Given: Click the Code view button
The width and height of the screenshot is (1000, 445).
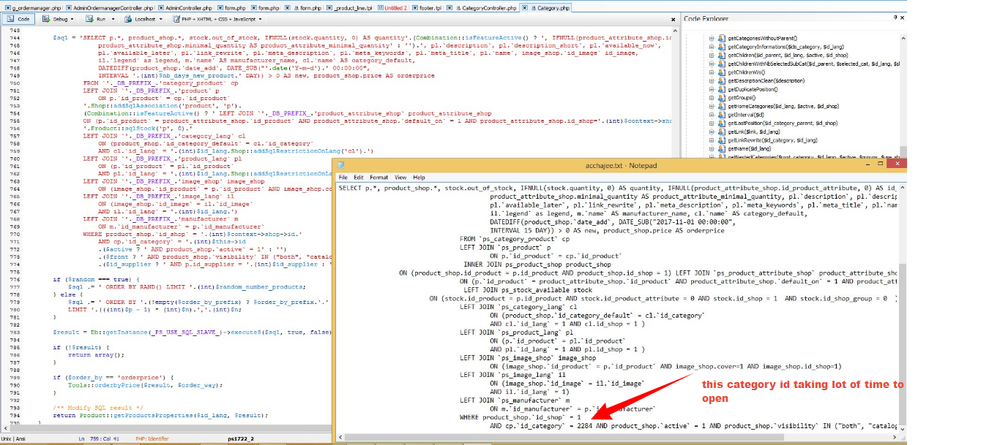Looking at the screenshot, I should pyautogui.click(x=20, y=19).
